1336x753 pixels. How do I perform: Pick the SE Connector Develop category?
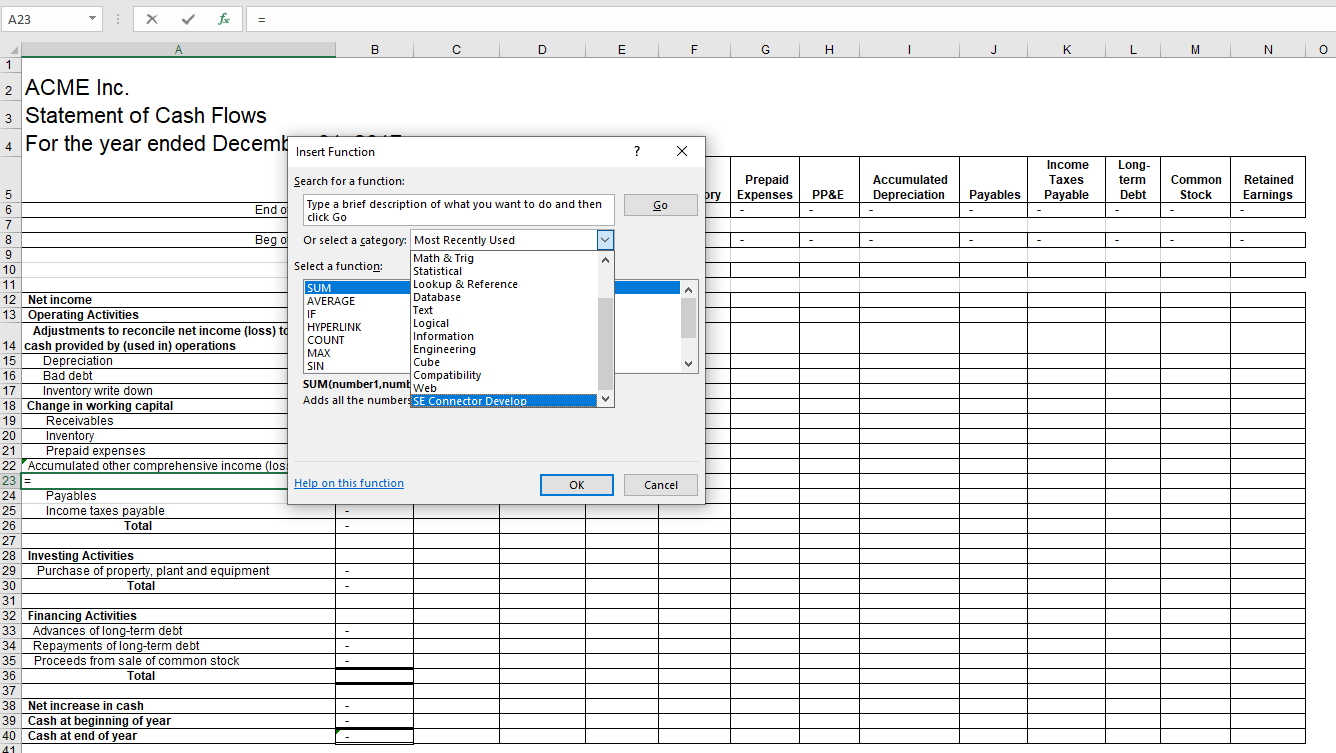point(470,401)
